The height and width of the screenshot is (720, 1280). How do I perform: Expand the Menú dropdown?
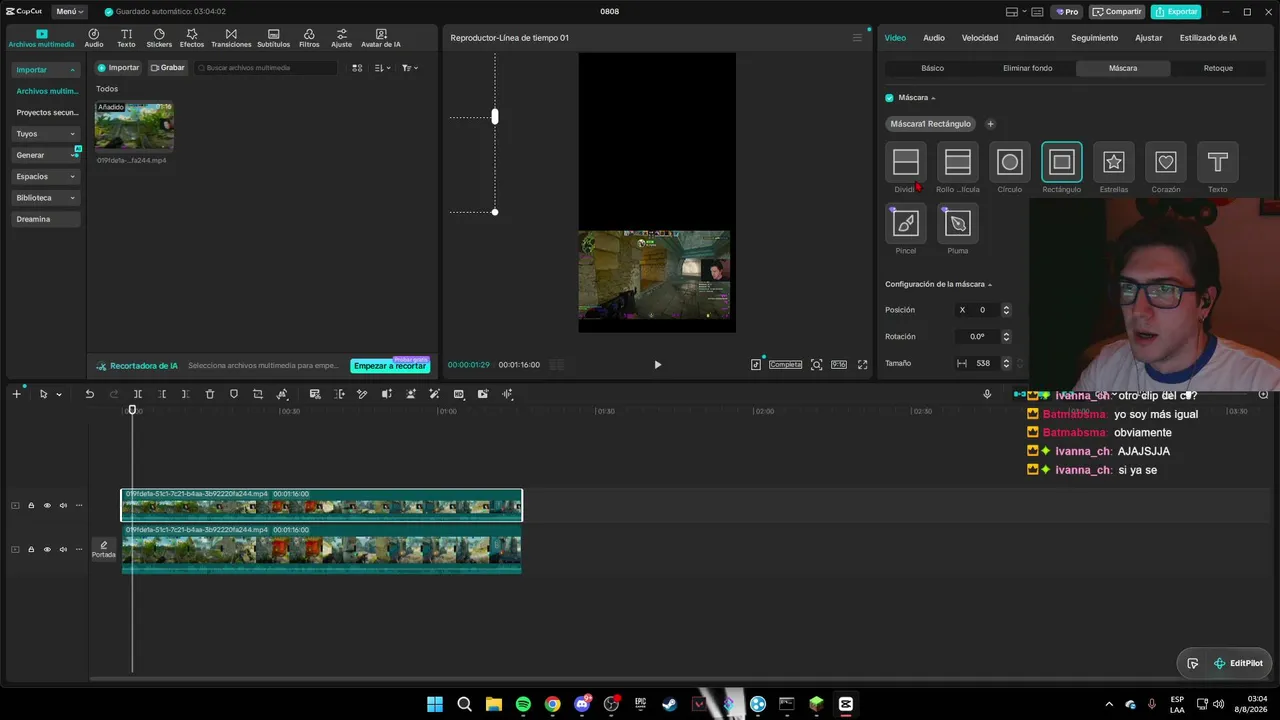click(x=70, y=12)
